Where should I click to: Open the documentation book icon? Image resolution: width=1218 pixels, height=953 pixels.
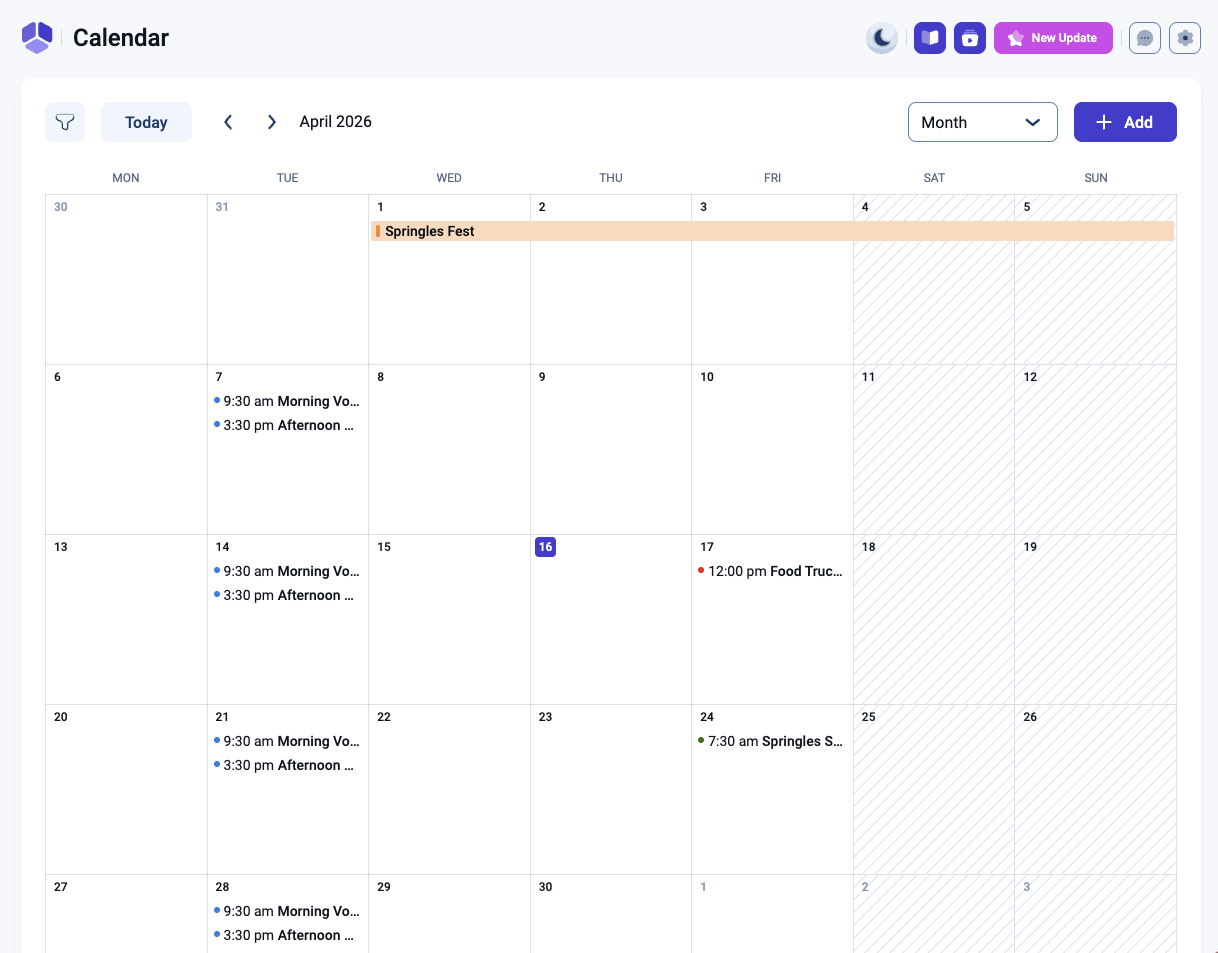click(x=930, y=38)
